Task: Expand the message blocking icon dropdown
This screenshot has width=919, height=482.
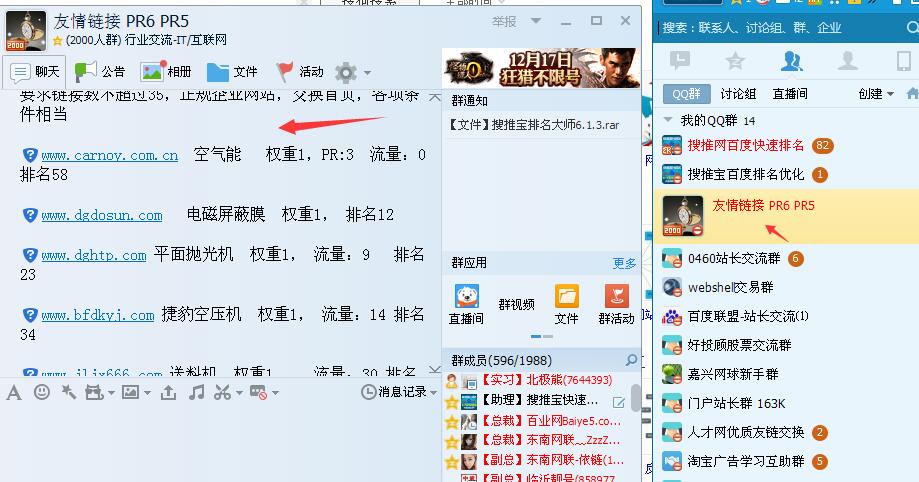Action: [x=275, y=393]
